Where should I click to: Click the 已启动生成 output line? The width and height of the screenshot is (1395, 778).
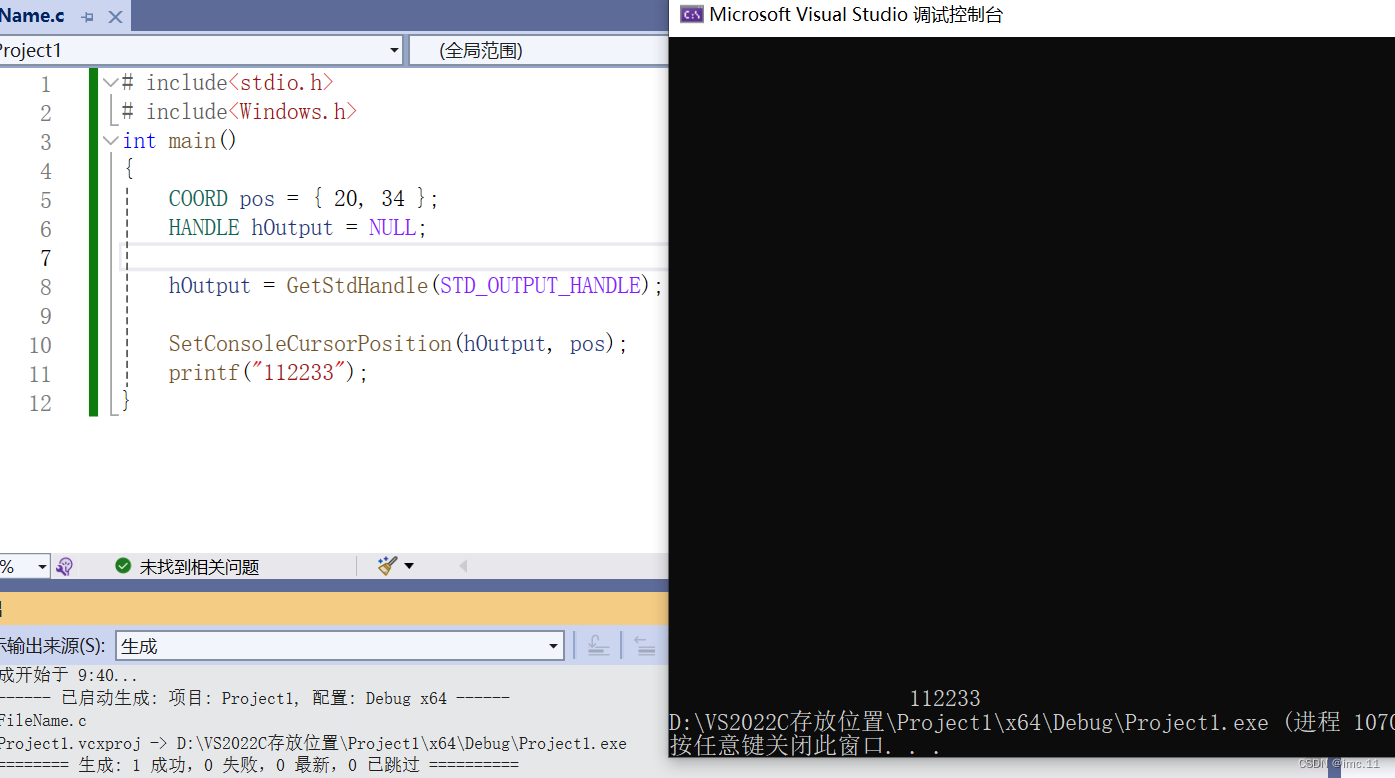coord(256,698)
